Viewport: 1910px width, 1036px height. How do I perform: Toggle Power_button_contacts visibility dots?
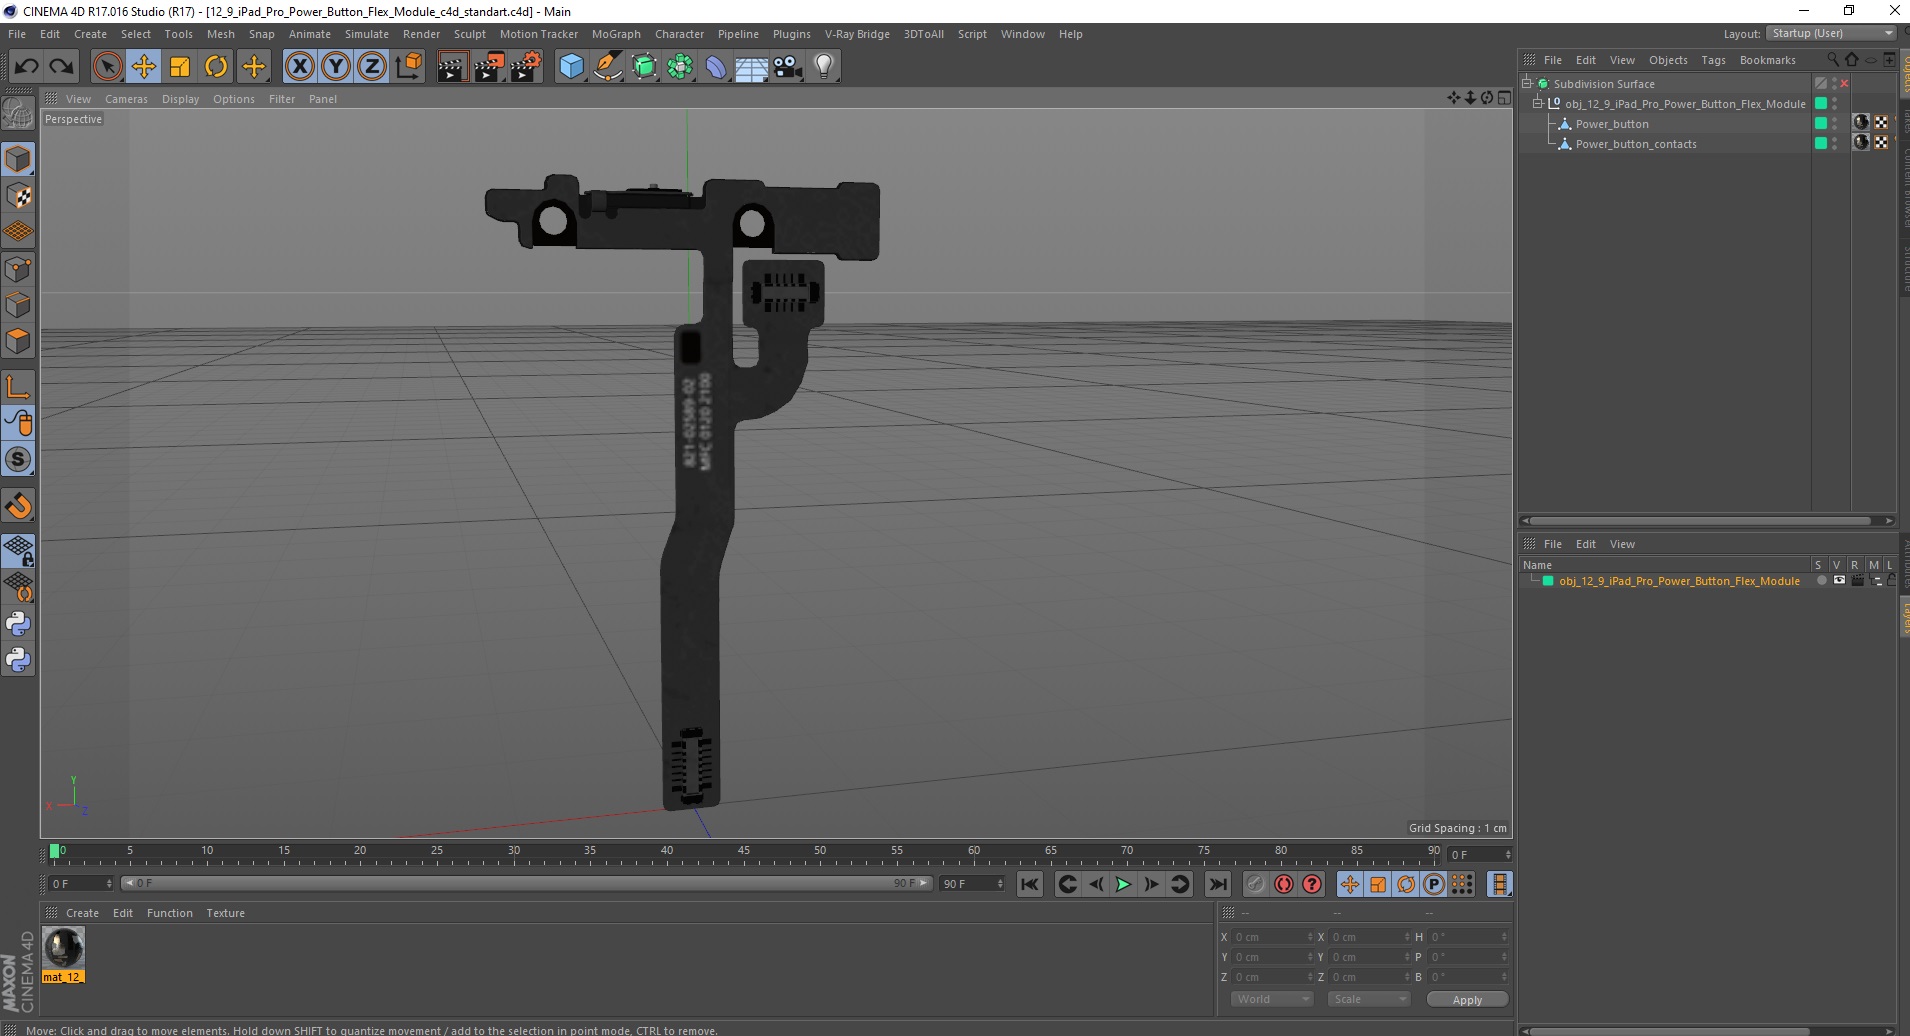point(1834,144)
